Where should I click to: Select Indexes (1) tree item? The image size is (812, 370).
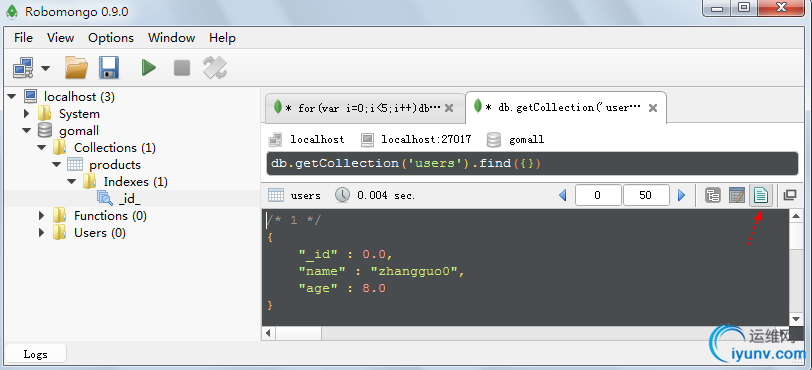tap(136, 182)
